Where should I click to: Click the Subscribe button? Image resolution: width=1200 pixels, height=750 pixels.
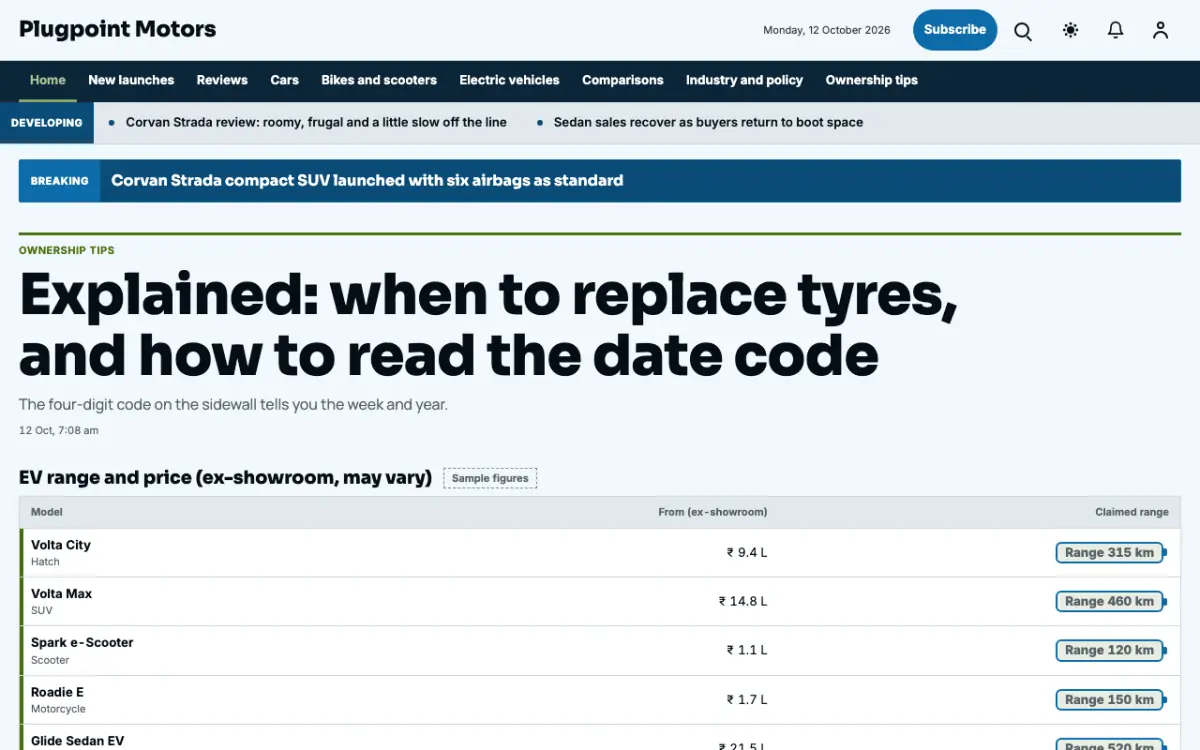955,30
